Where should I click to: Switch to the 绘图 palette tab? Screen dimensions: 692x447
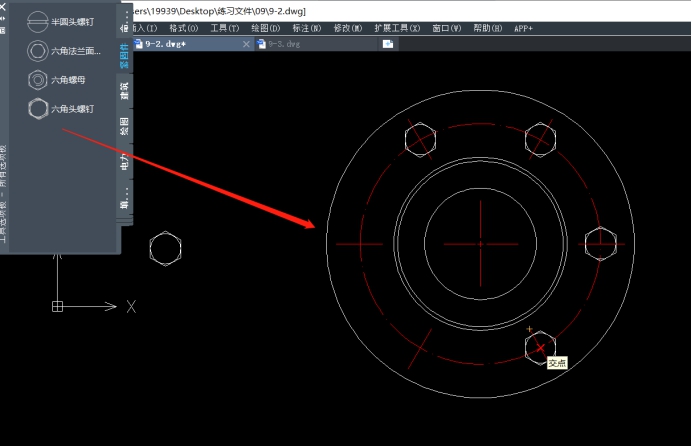125,126
